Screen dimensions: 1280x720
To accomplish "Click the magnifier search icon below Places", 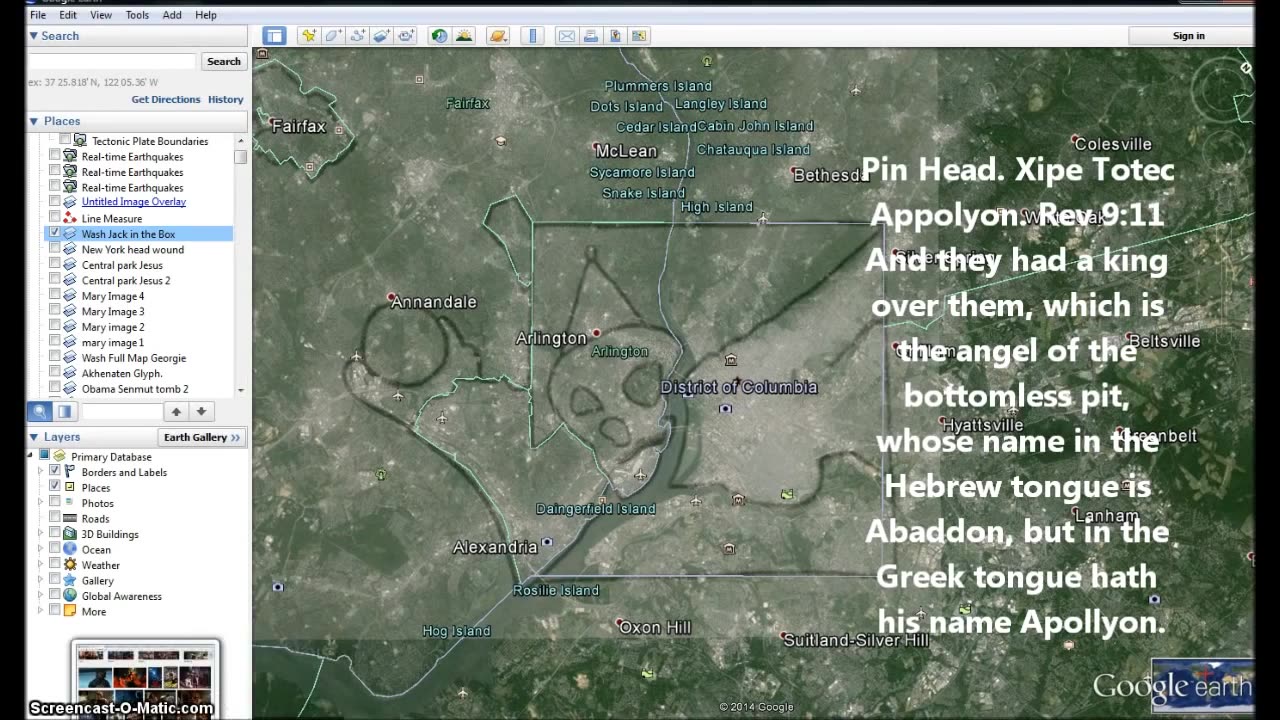I will coord(39,411).
